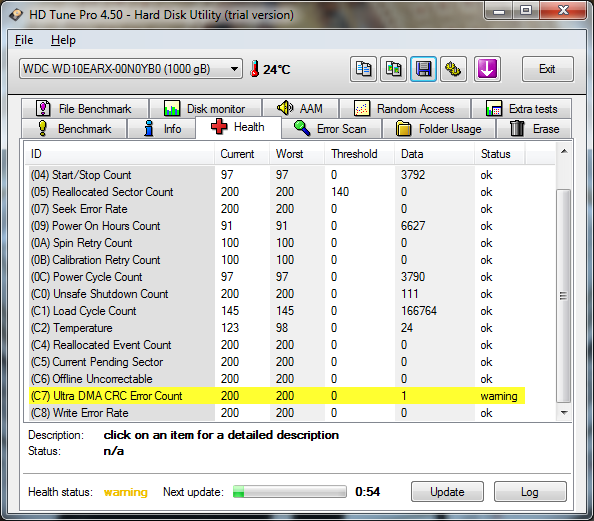Switch to the Erase tab
The height and width of the screenshot is (521, 594).
tap(534, 128)
